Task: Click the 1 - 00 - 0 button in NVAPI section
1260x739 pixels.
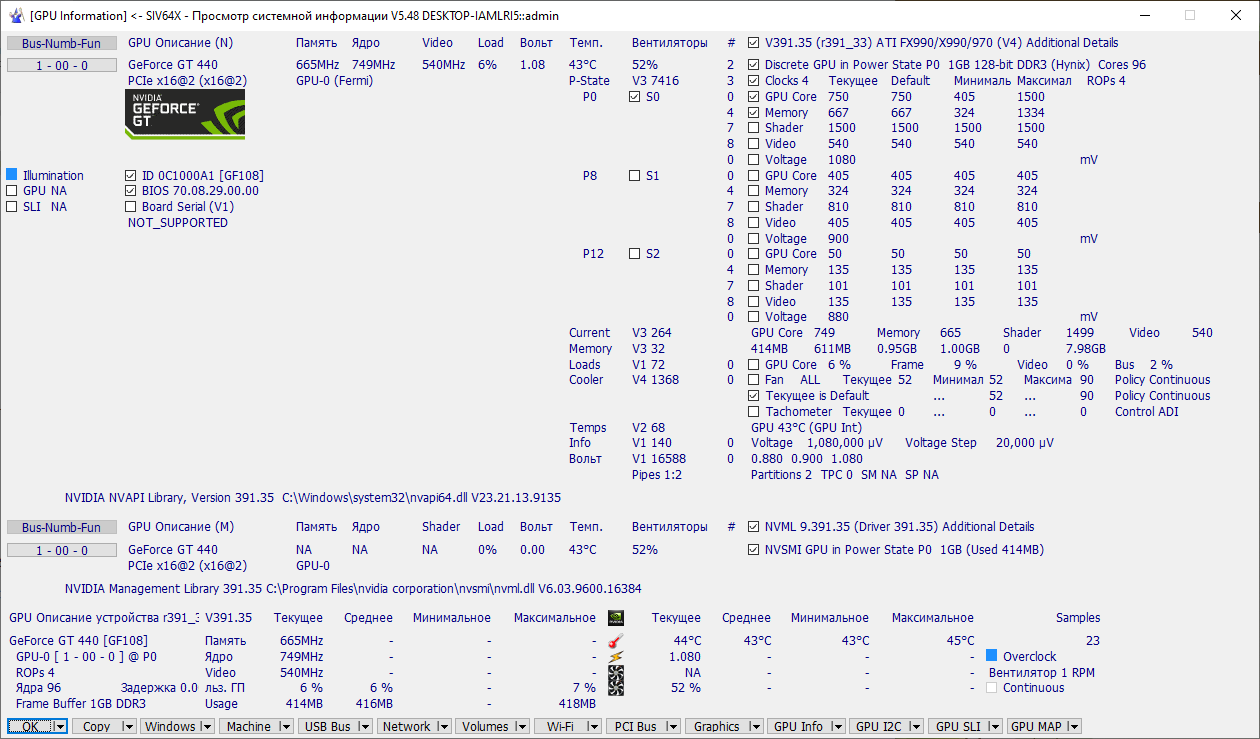Action: point(62,65)
